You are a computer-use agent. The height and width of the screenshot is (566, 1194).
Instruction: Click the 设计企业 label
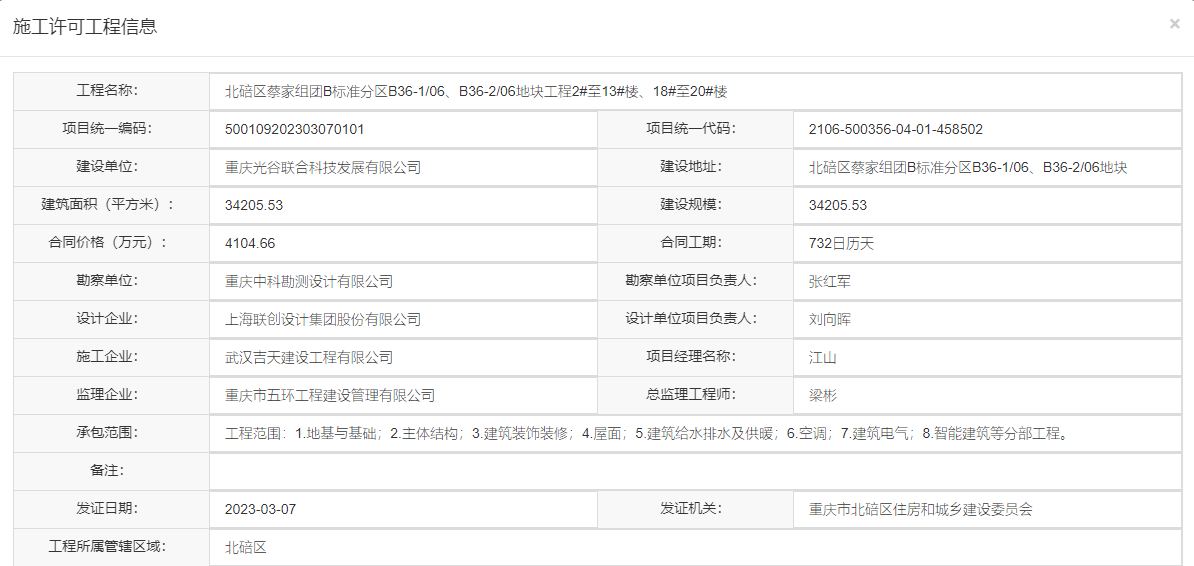pos(107,318)
